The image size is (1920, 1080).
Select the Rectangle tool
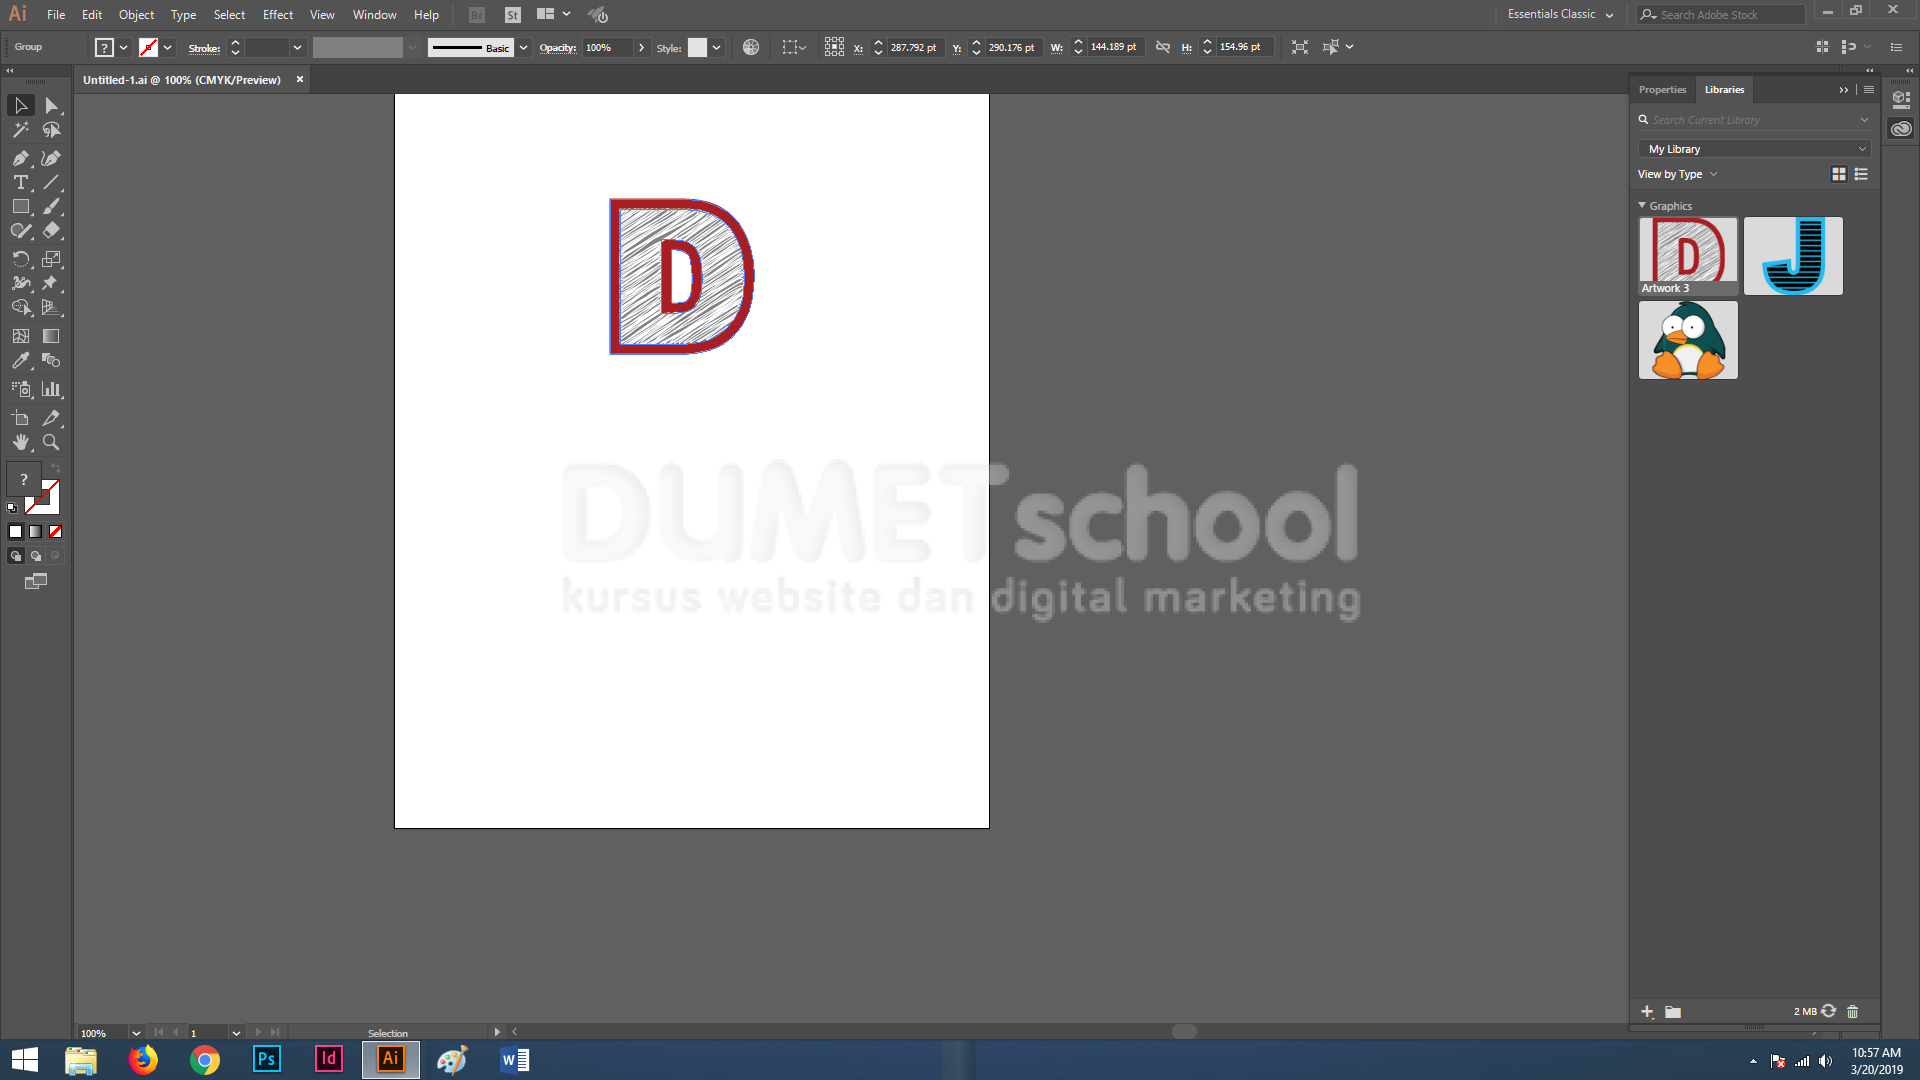[x=21, y=206]
